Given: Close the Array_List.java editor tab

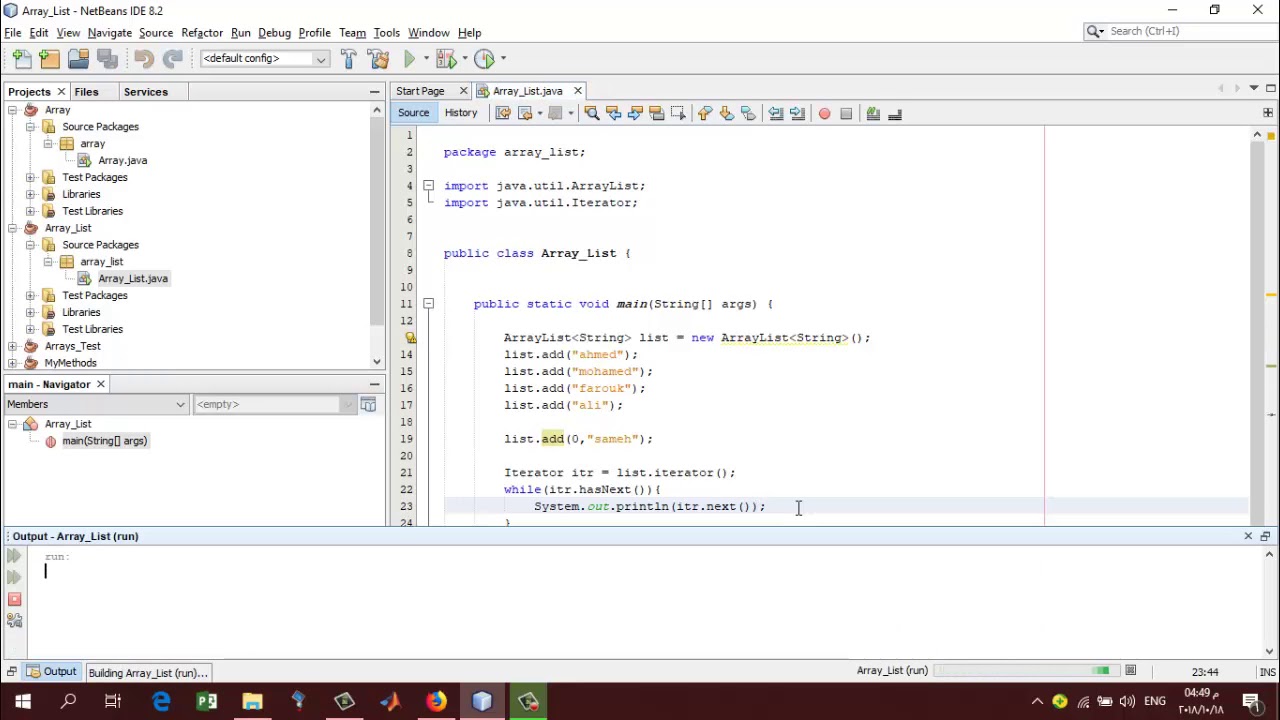Looking at the screenshot, I should (x=577, y=91).
